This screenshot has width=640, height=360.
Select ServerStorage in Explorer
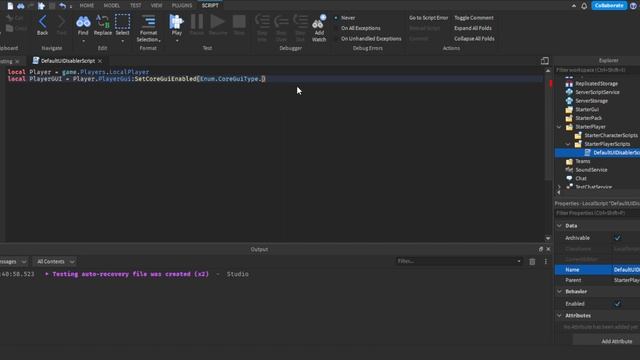591,101
